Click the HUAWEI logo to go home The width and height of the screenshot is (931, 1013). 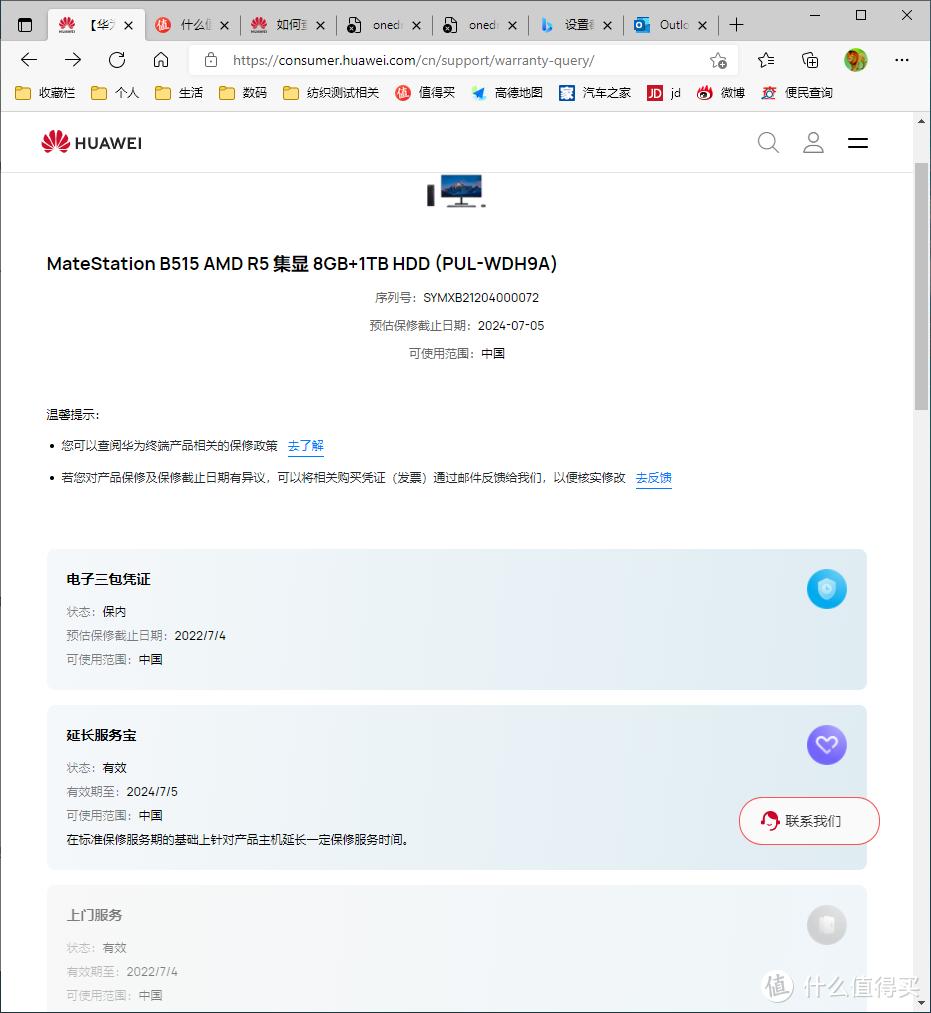tap(90, 142)
